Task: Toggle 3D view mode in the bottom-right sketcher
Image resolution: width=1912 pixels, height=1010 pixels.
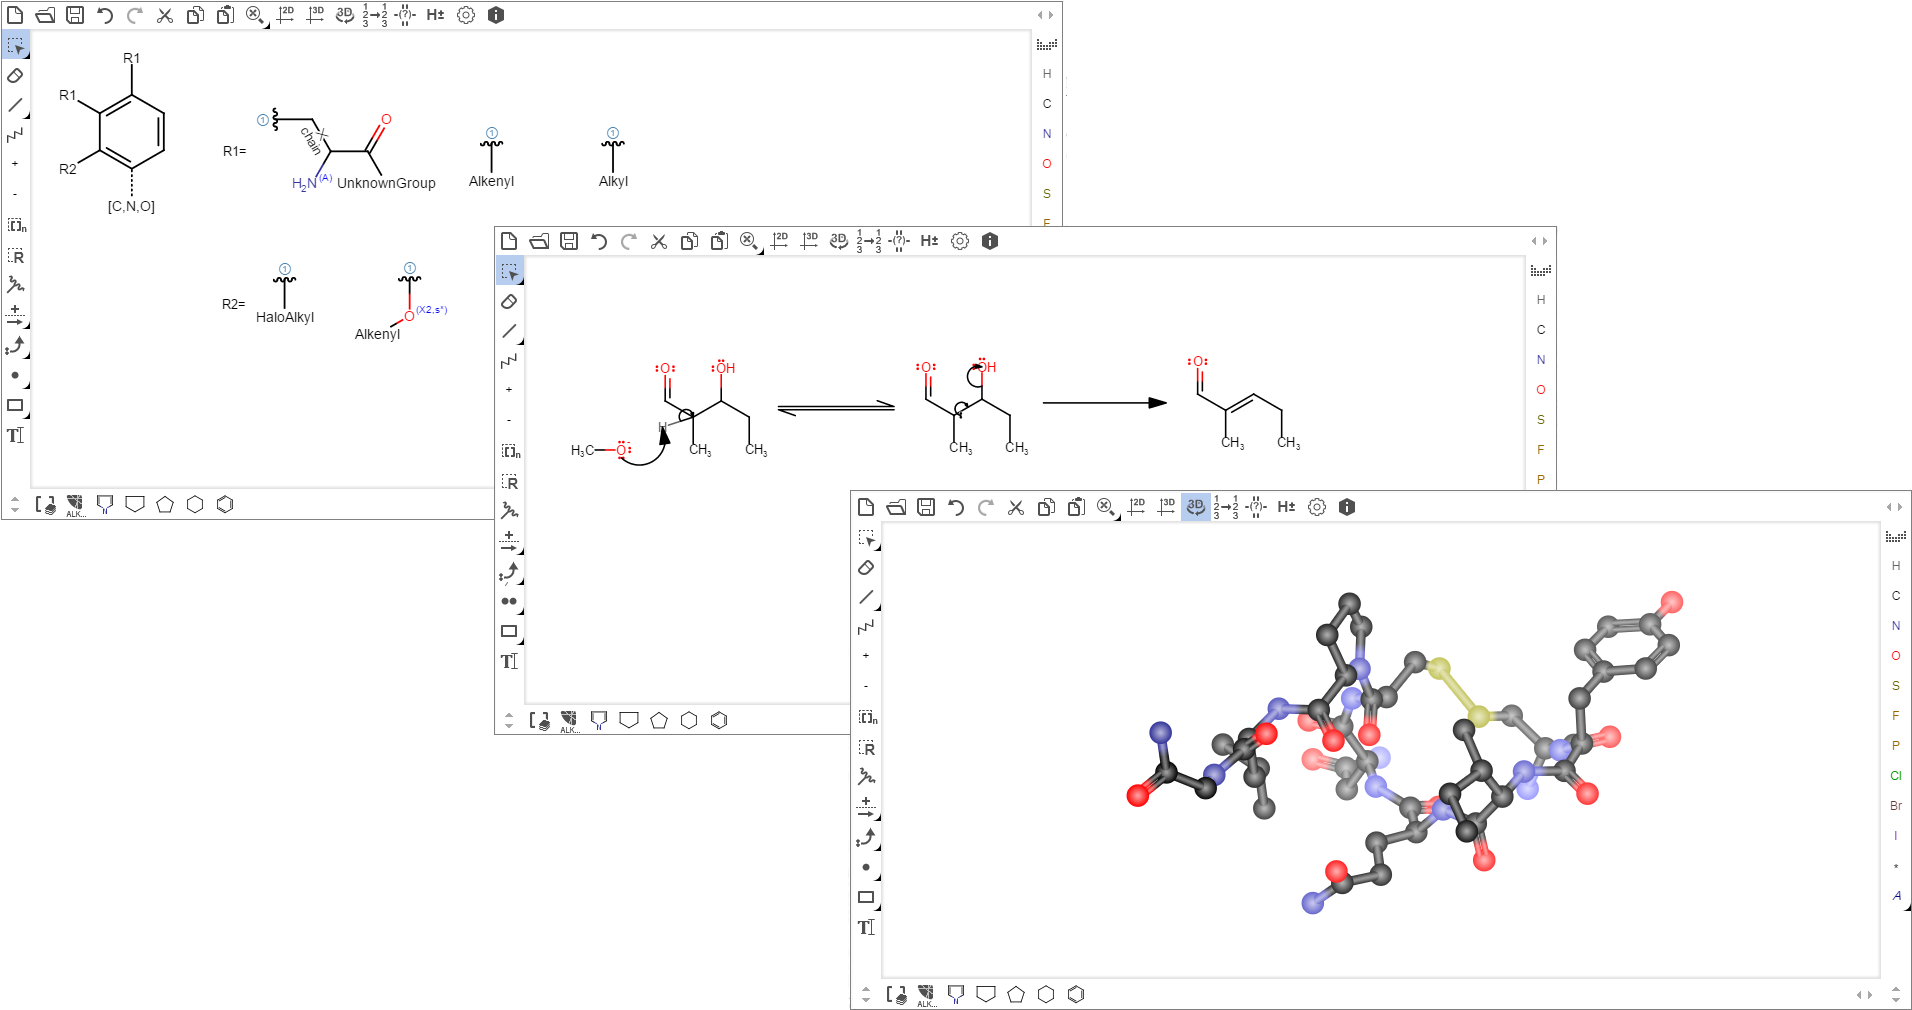Action: click(1195, 507)
